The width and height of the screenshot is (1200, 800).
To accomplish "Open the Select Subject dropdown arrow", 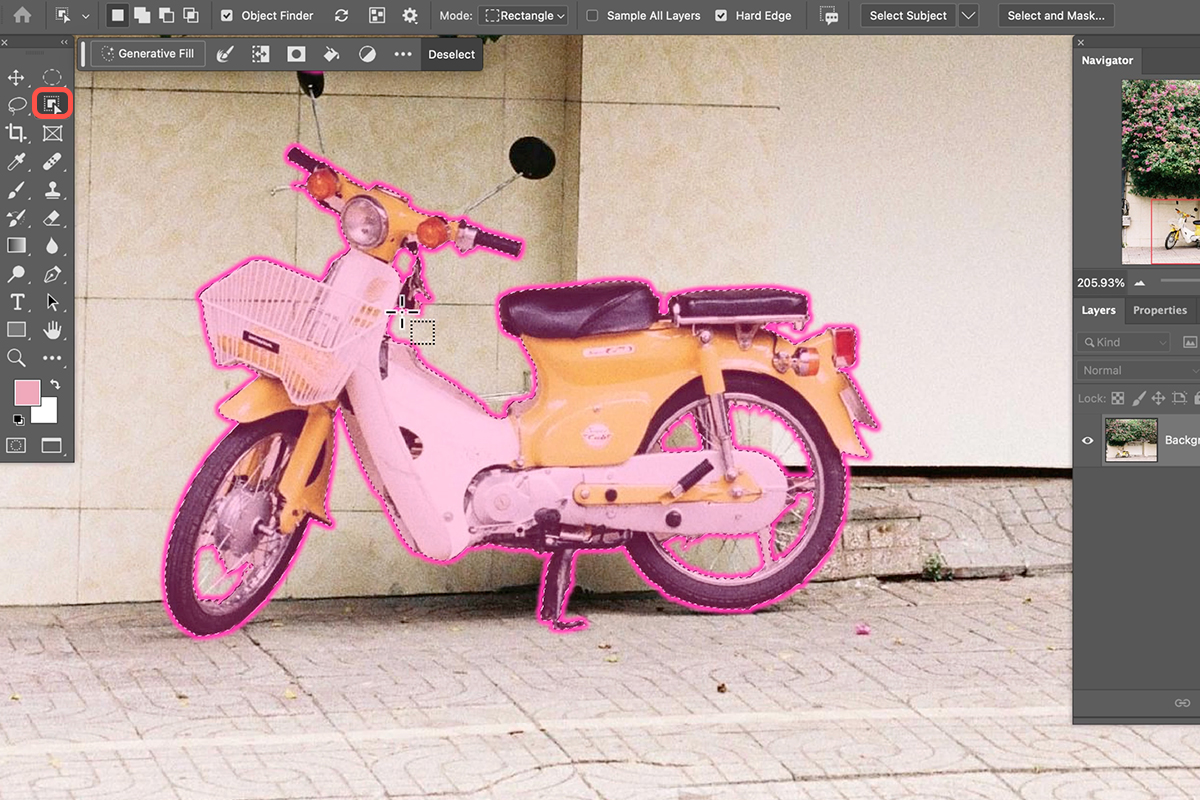I will (x=968, y=16).
